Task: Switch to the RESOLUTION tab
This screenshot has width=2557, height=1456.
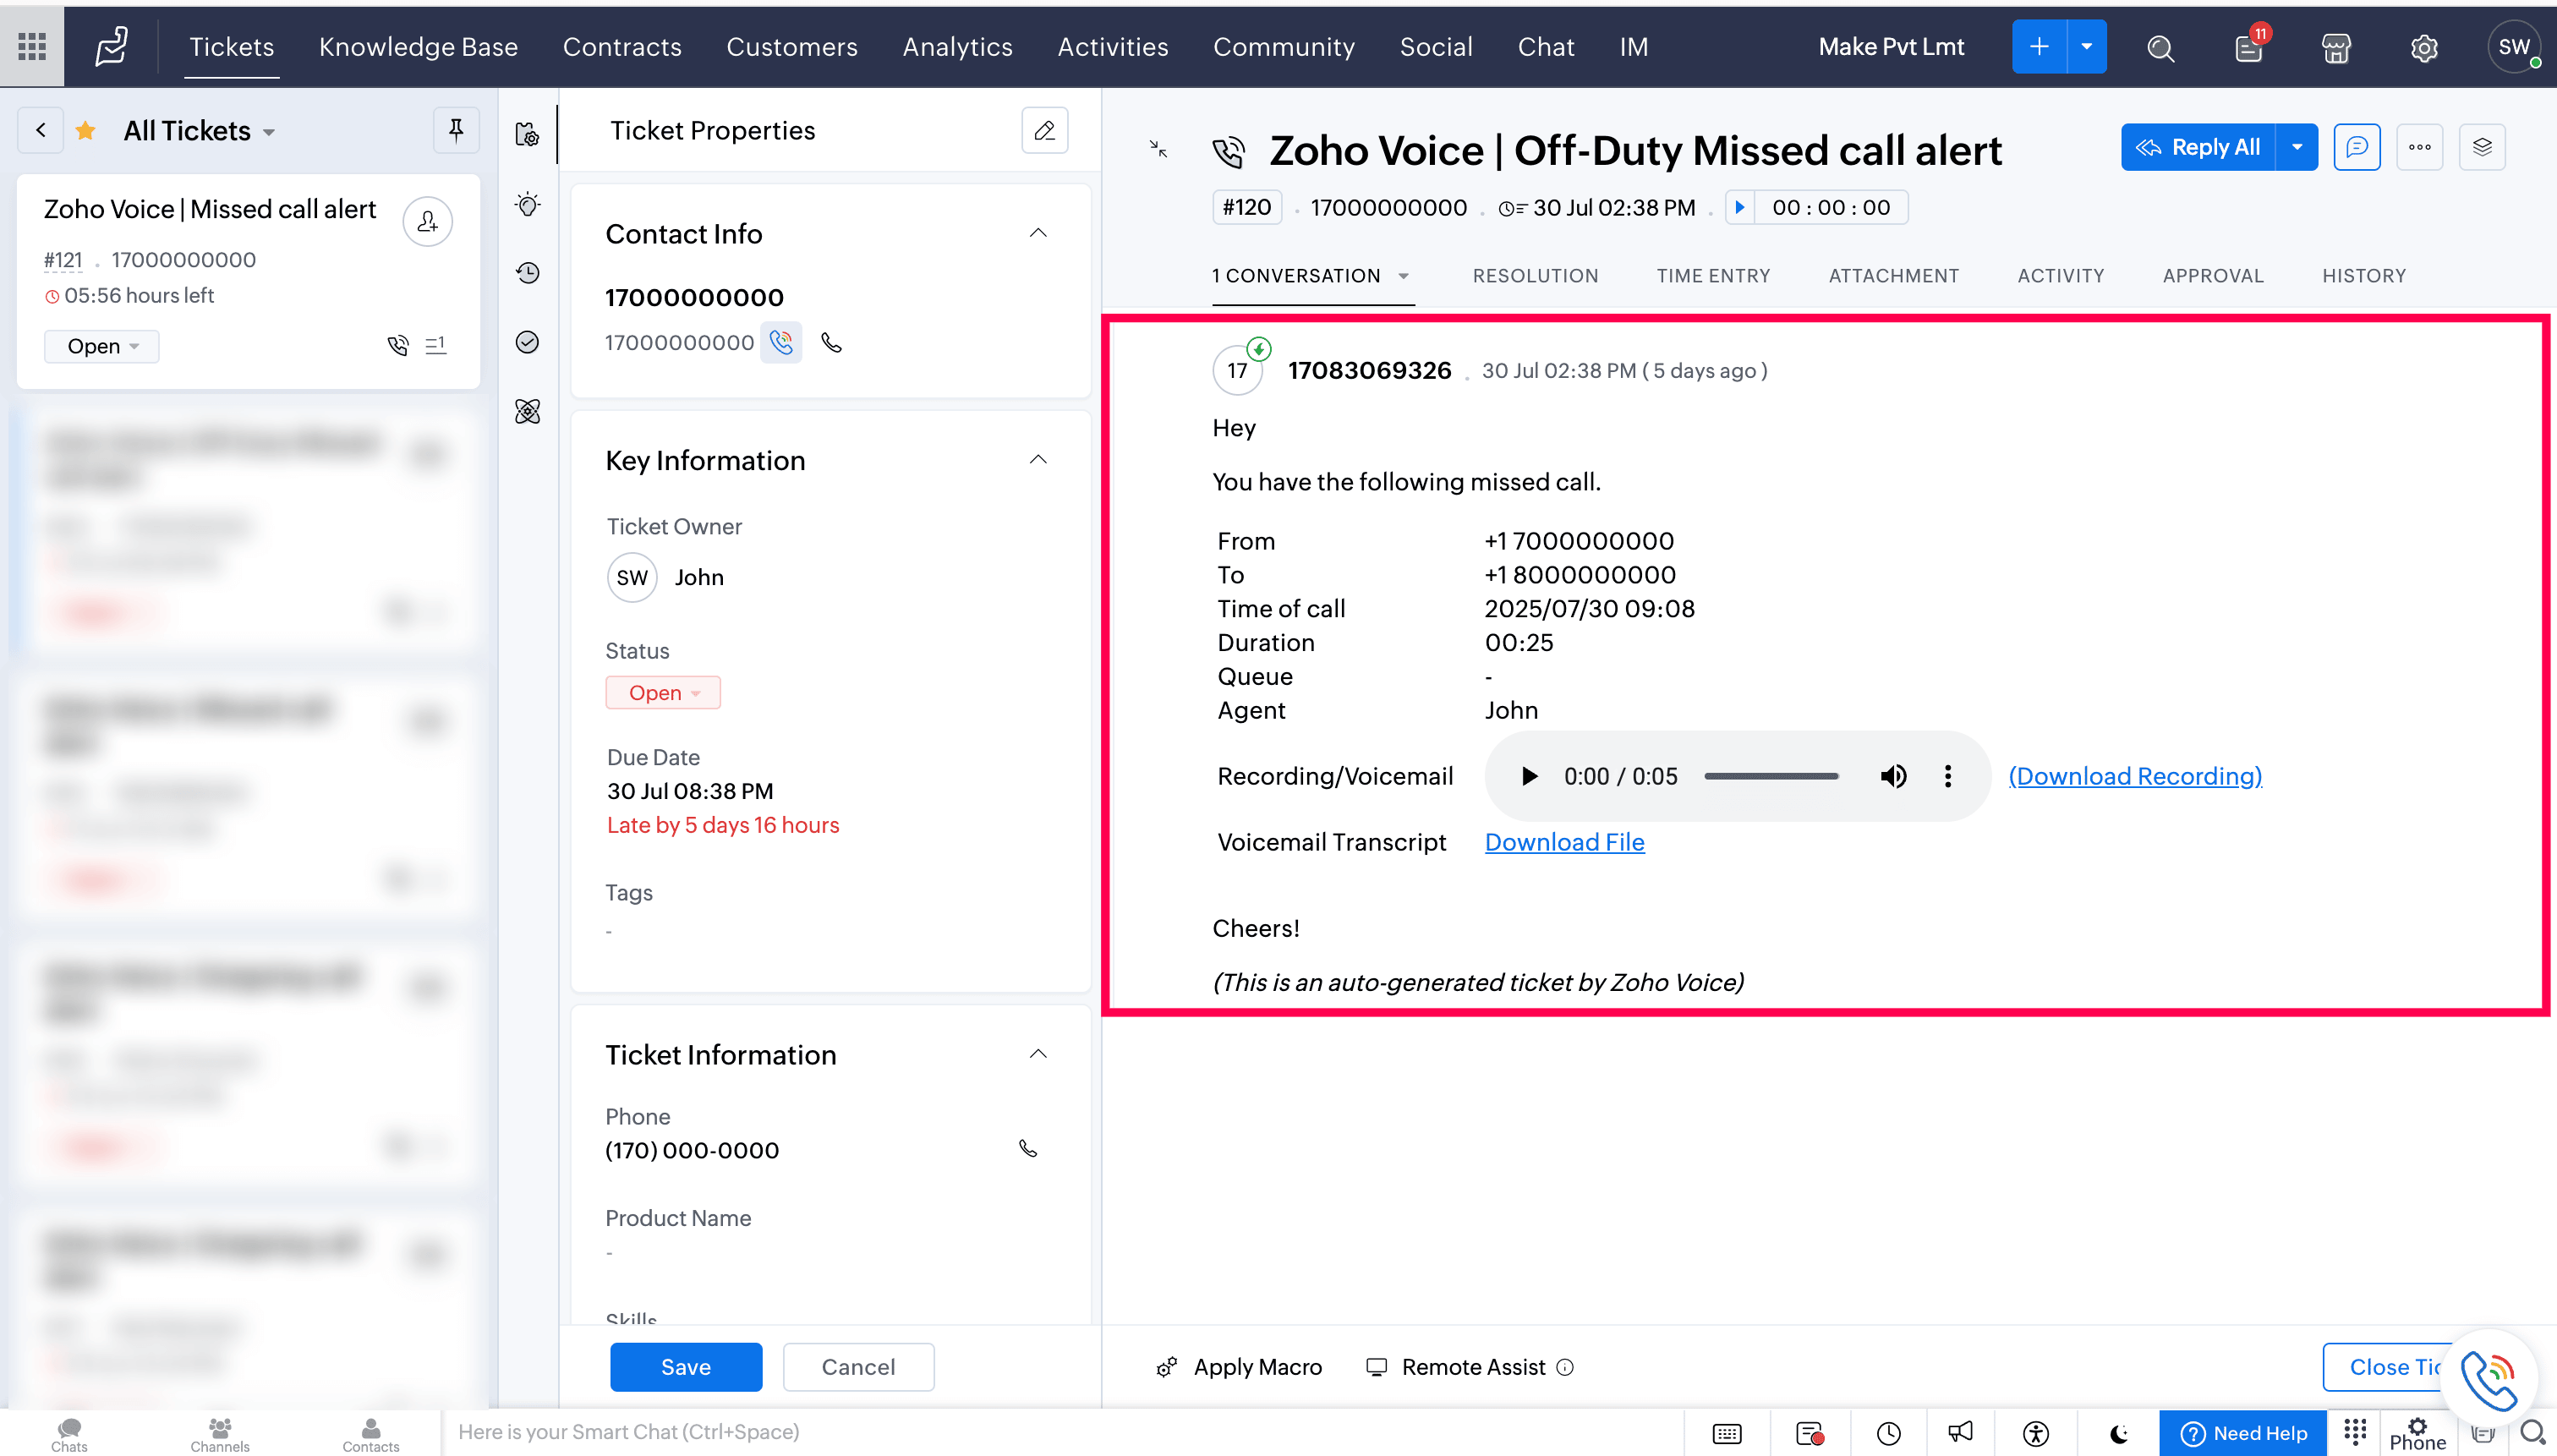Action: (x=1535, y=276)
